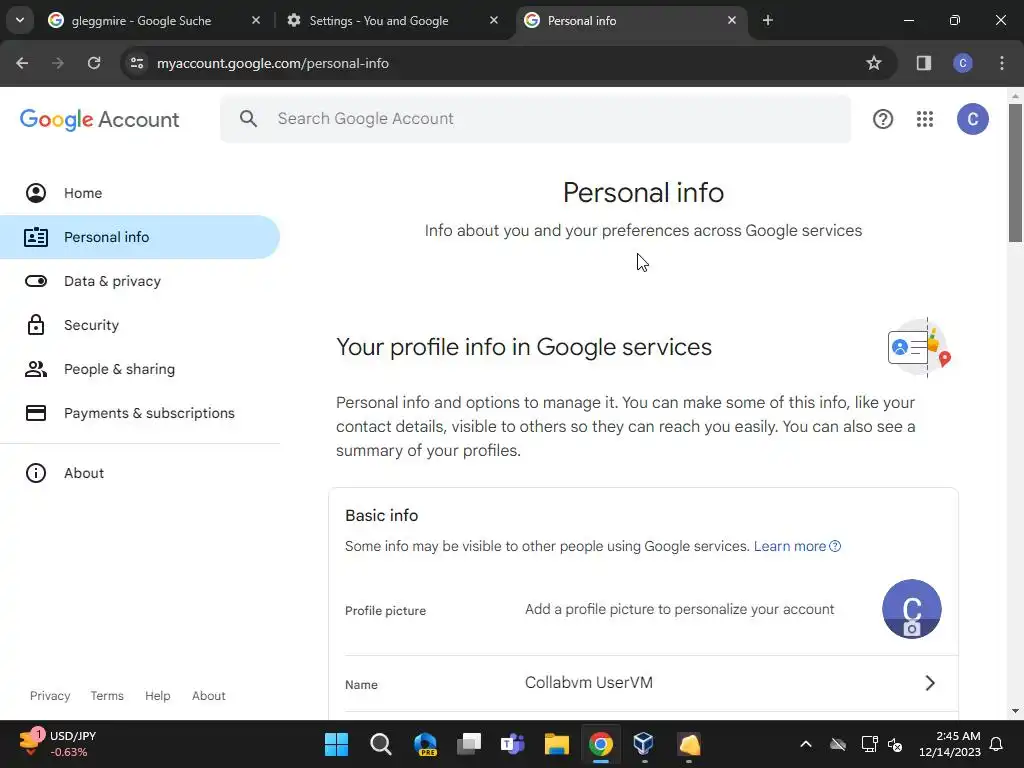Click scrollbar down arrow
This screenshot has width=1024, height=768.
tap(1015, 711)
